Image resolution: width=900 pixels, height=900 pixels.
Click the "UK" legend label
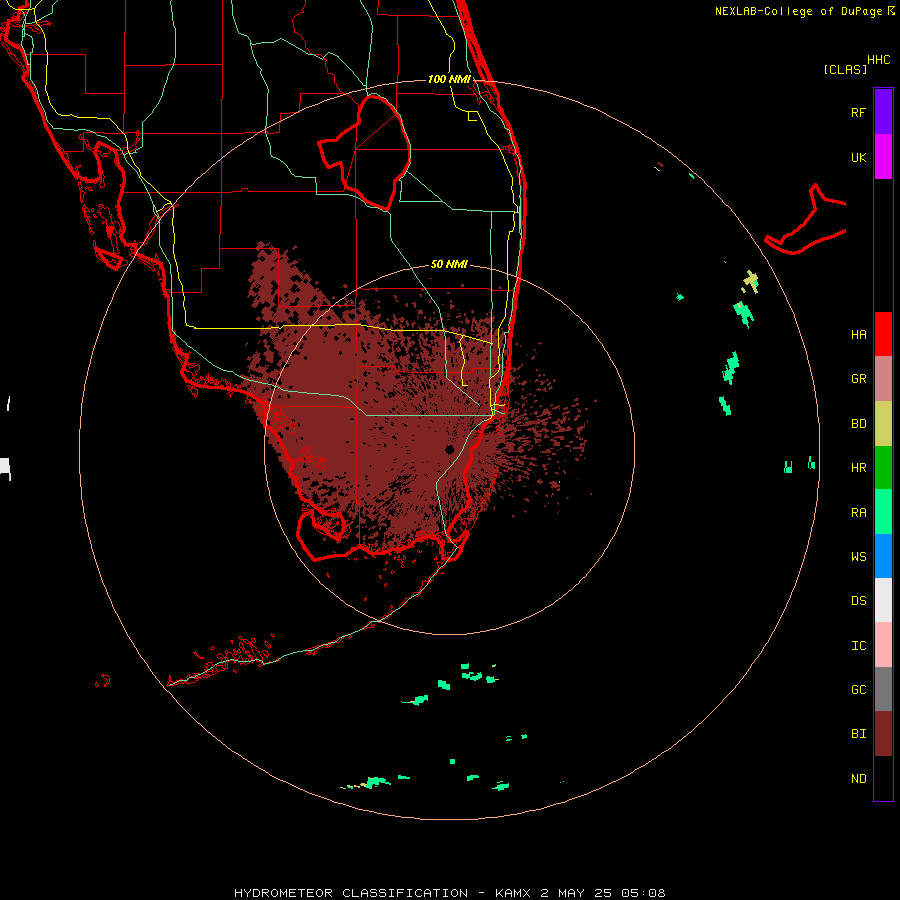click(858, 157)
